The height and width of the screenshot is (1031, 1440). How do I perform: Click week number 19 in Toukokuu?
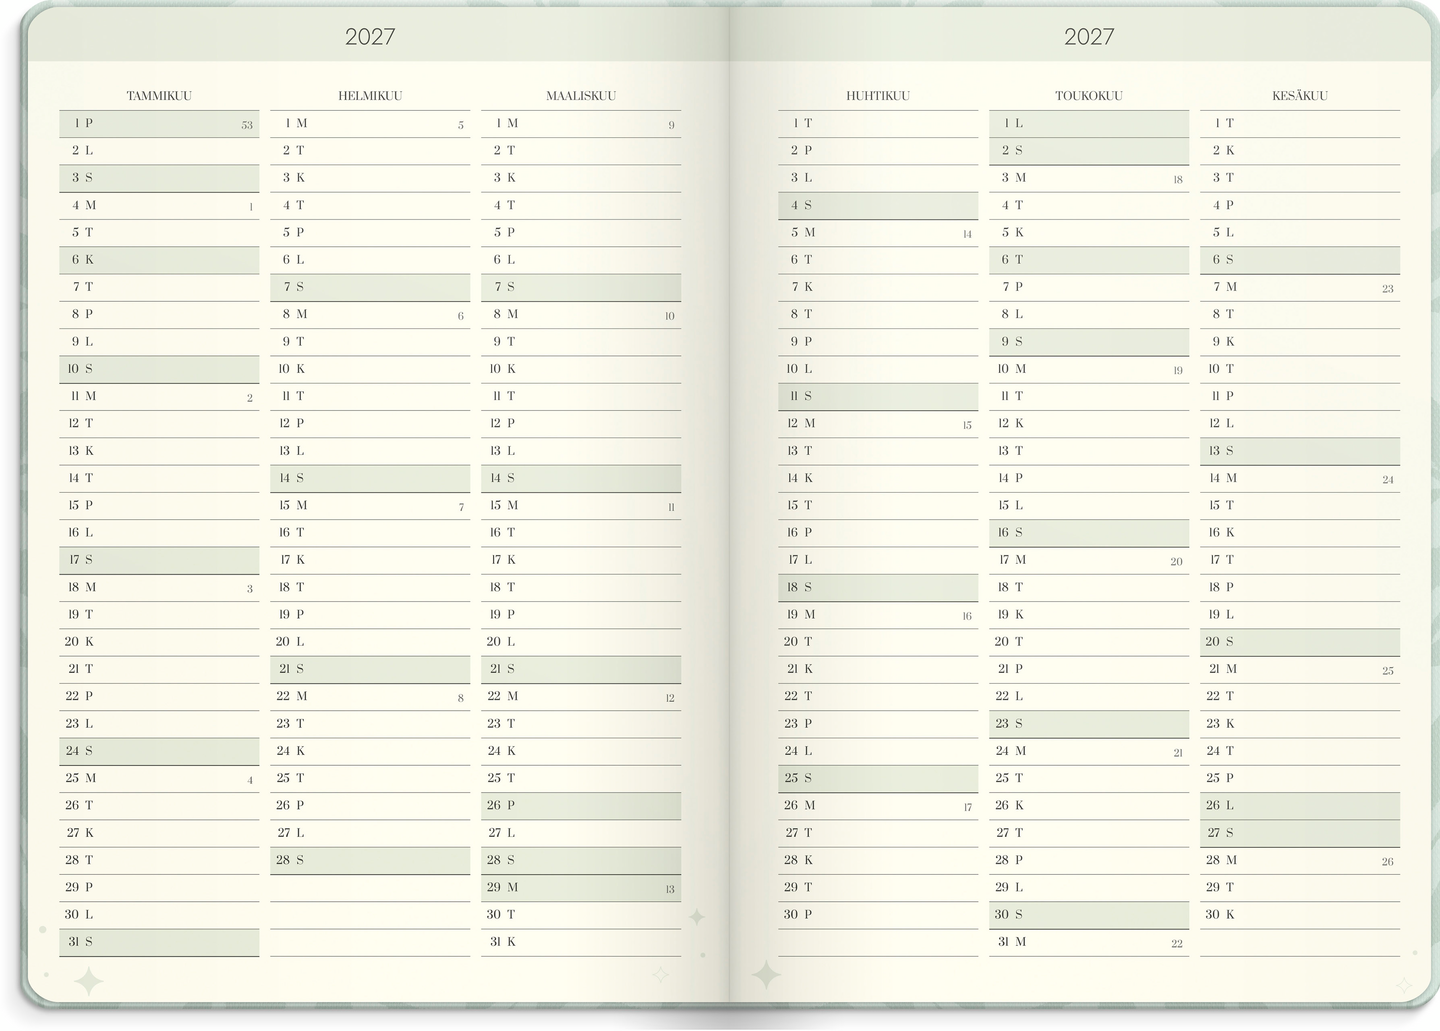tap(1178, 371)
